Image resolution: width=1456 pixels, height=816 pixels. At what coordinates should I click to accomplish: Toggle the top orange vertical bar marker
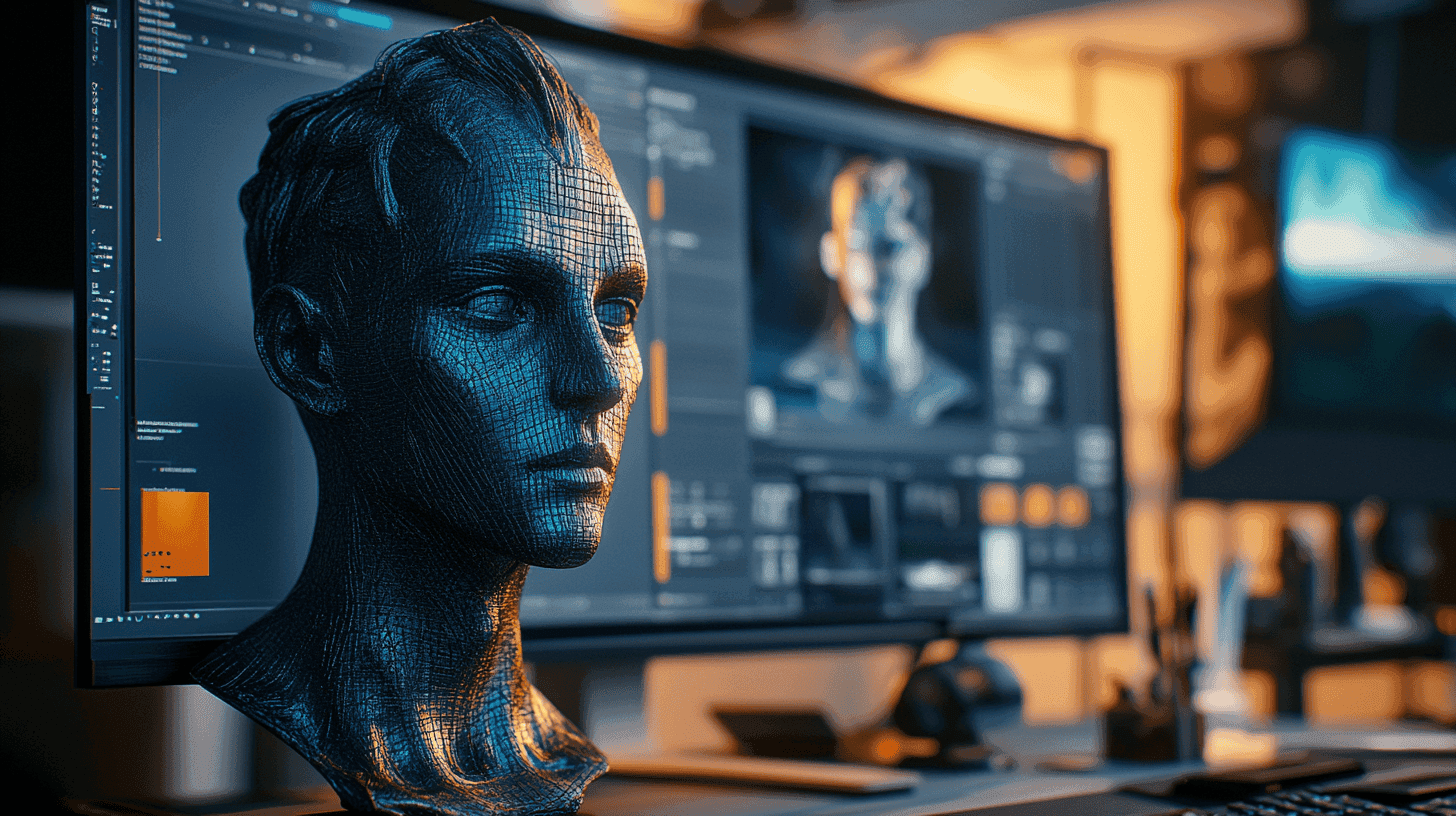[656, 197]
